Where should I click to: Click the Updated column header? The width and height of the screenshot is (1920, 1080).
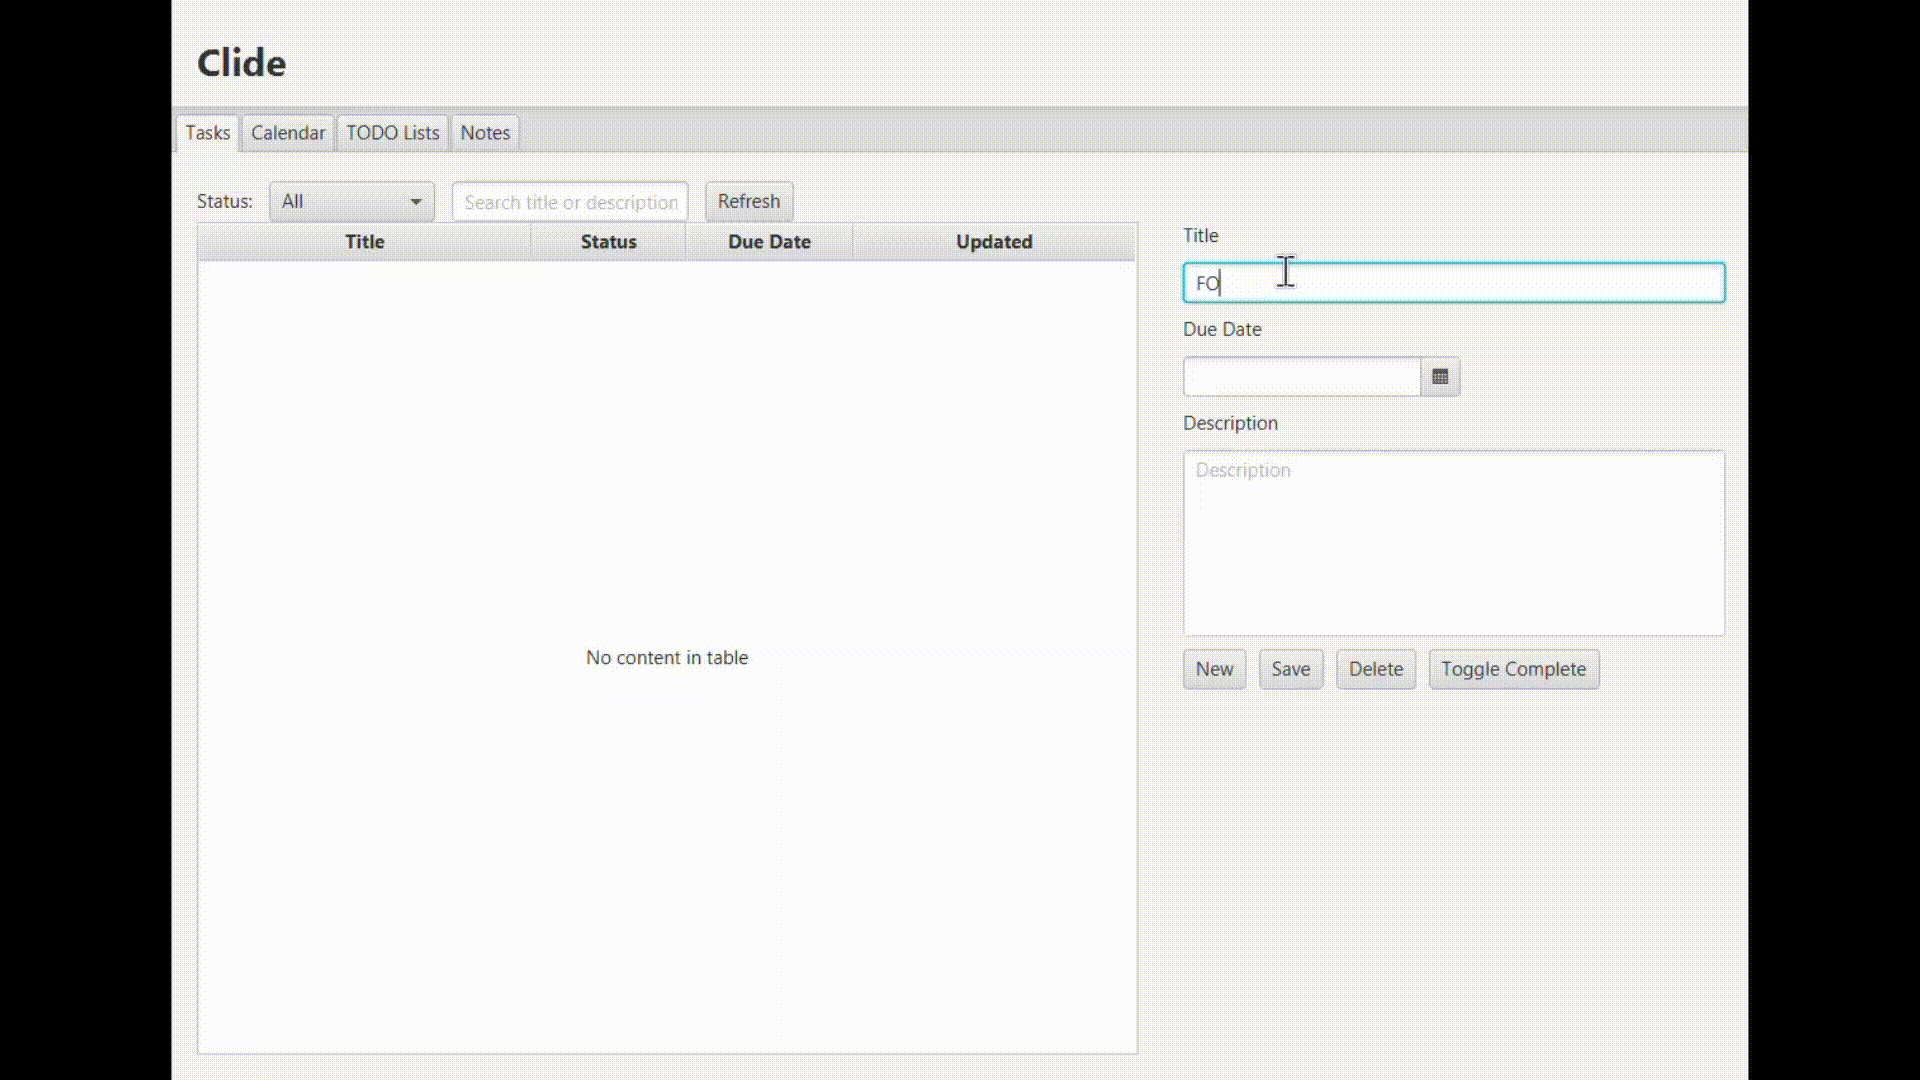(x=994, y=241)
